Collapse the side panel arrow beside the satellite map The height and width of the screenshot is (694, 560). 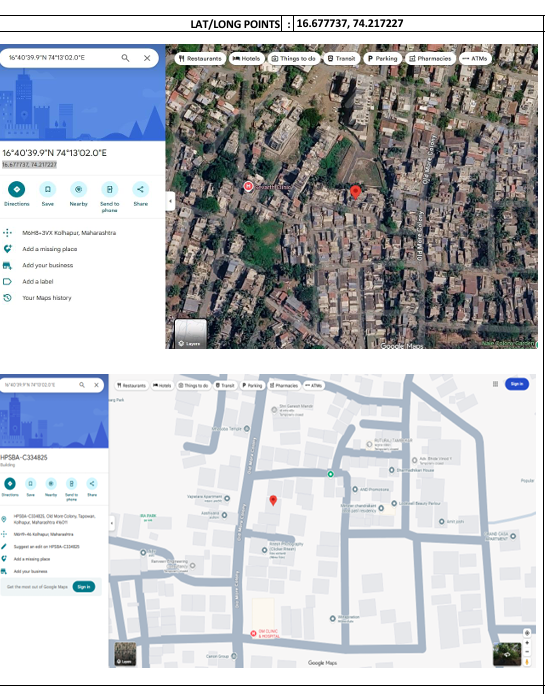tap(170, 201)
